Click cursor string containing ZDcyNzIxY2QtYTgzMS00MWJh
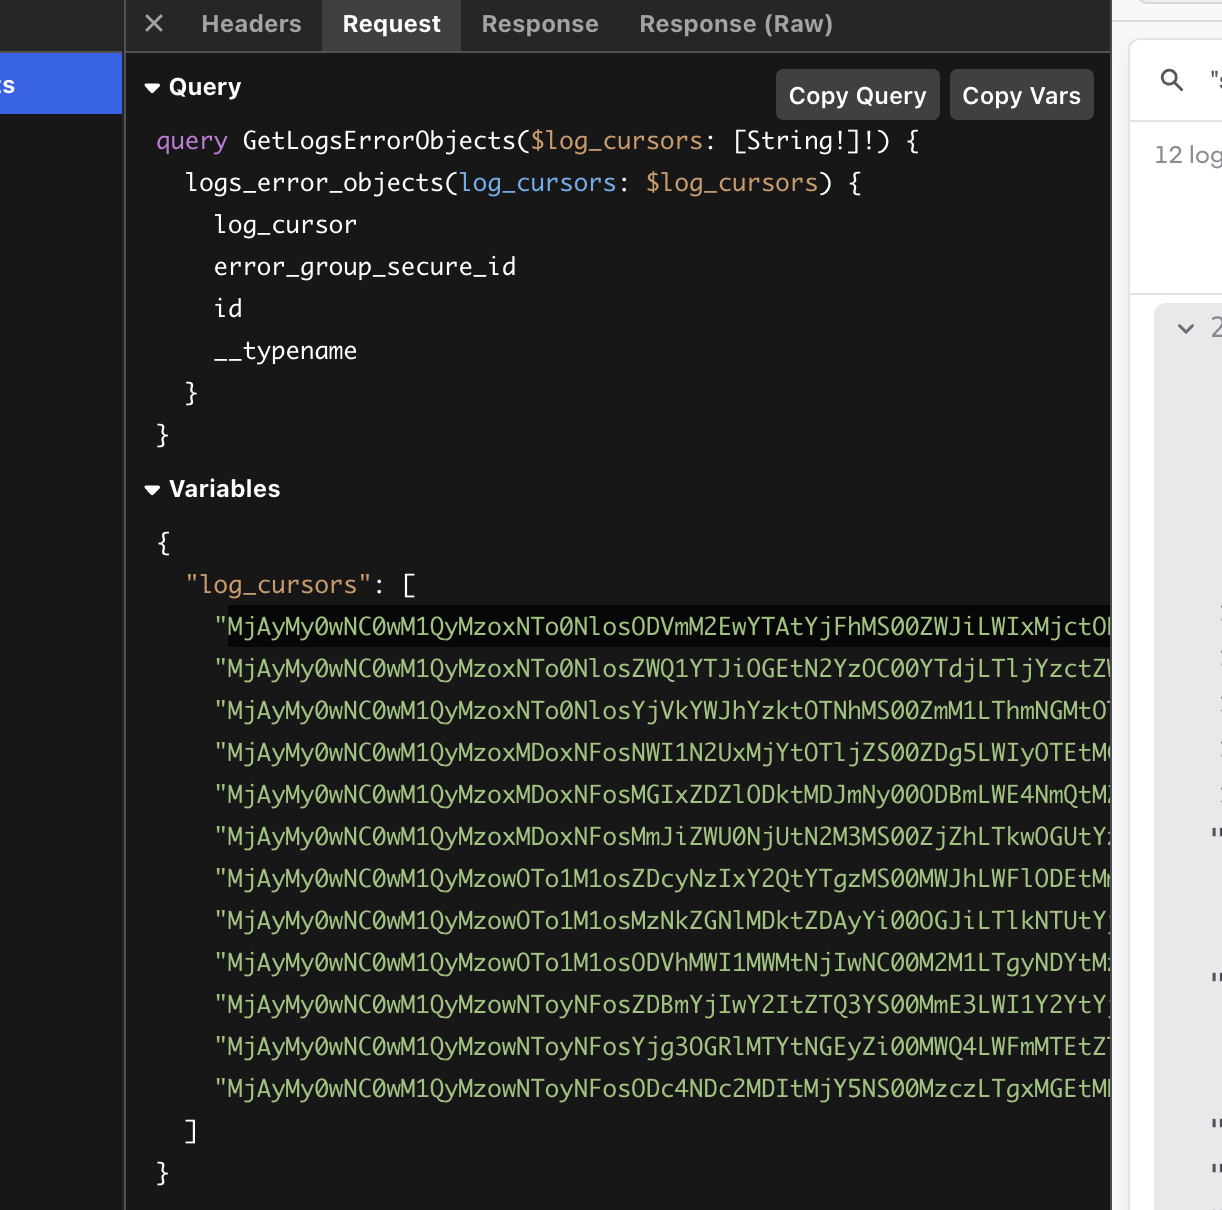Image resolution: width=1222 pixels, height=1210 pixels. [663, 878]
